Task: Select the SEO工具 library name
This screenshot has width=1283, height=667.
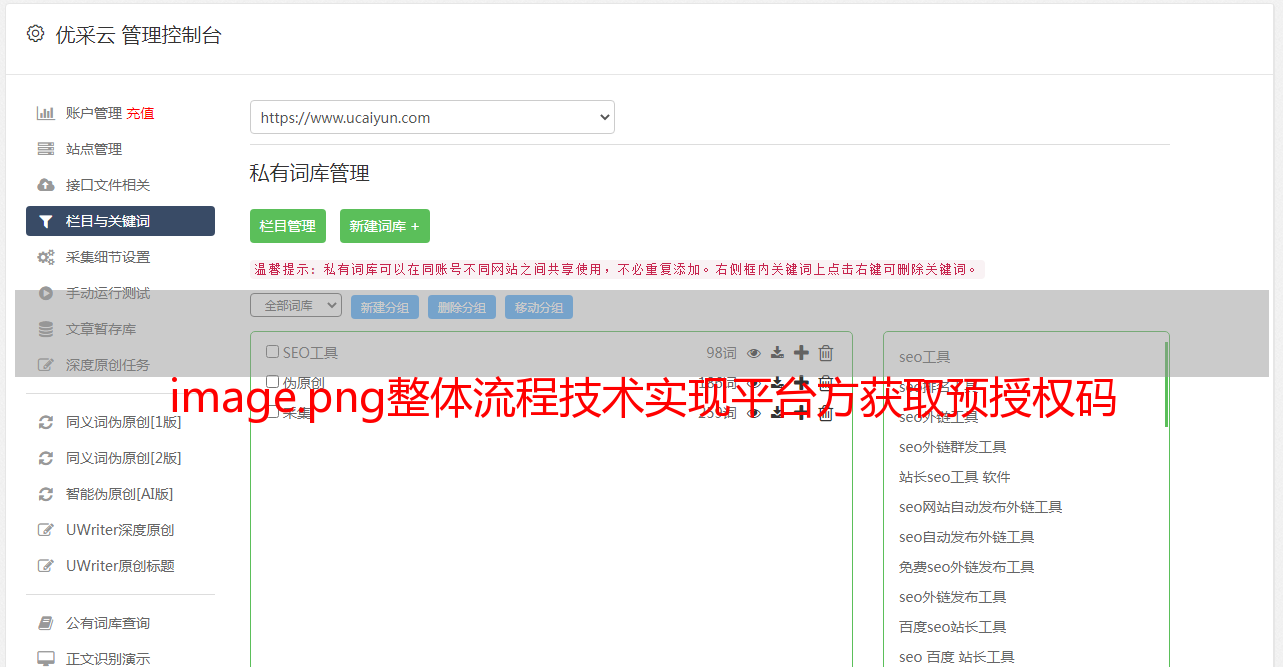Action: [x=310, y=352]
